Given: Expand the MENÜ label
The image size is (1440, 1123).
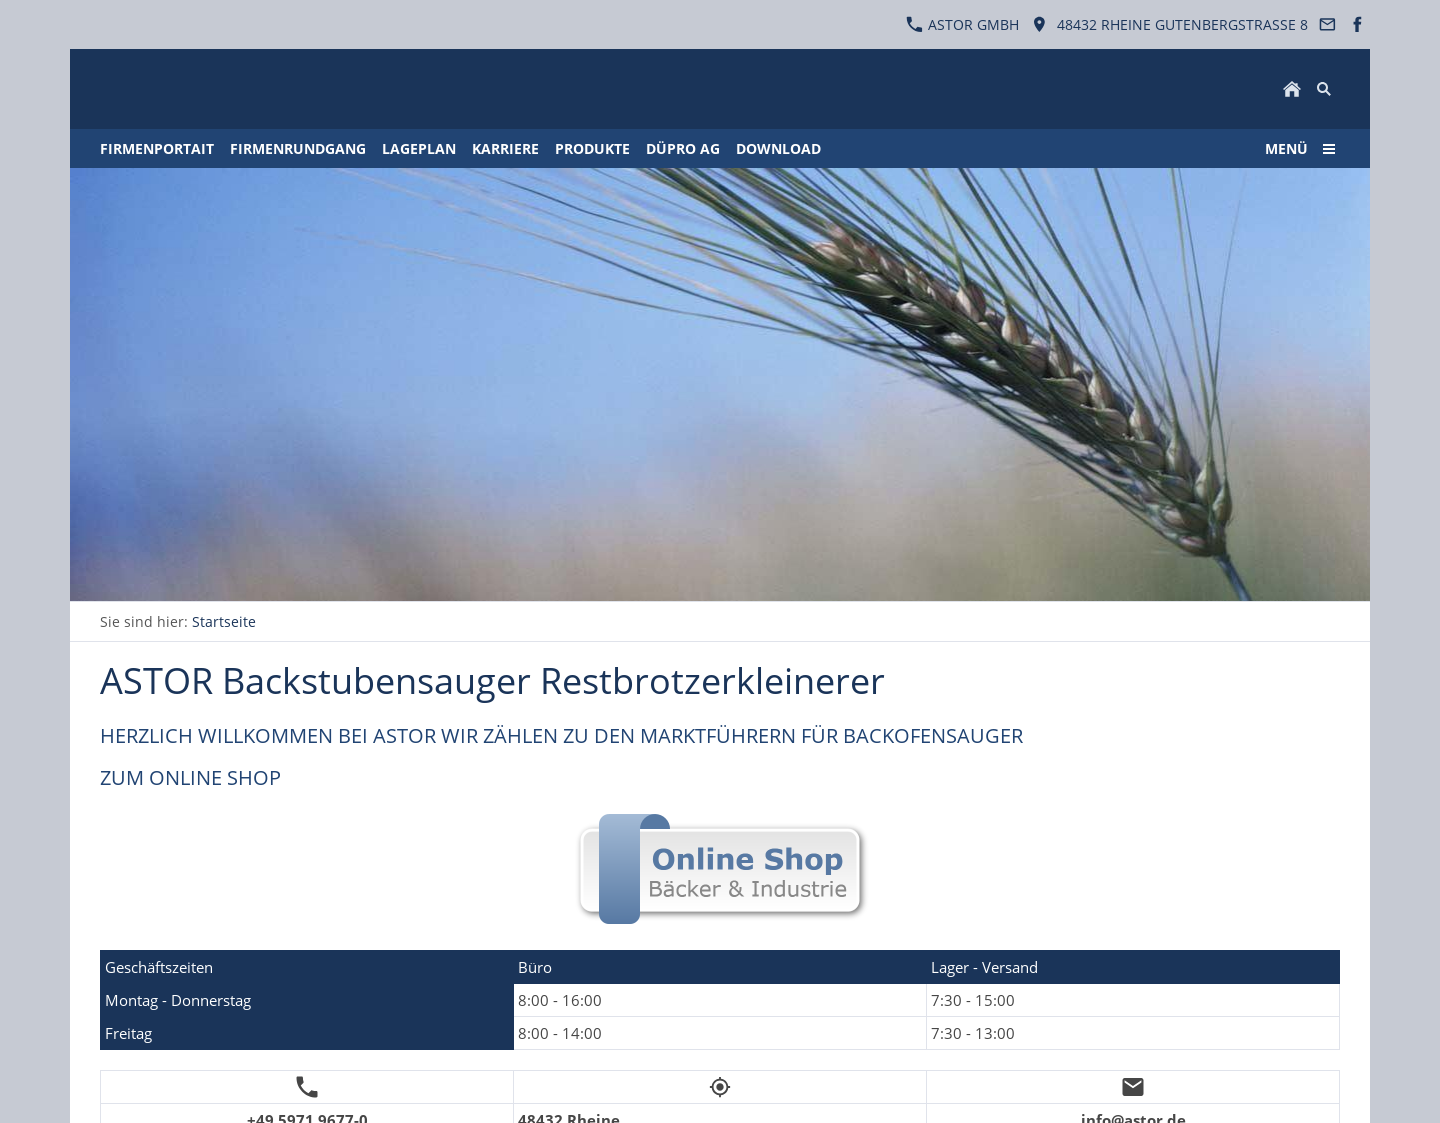Looking at the screenshot, I should 1286,149.
